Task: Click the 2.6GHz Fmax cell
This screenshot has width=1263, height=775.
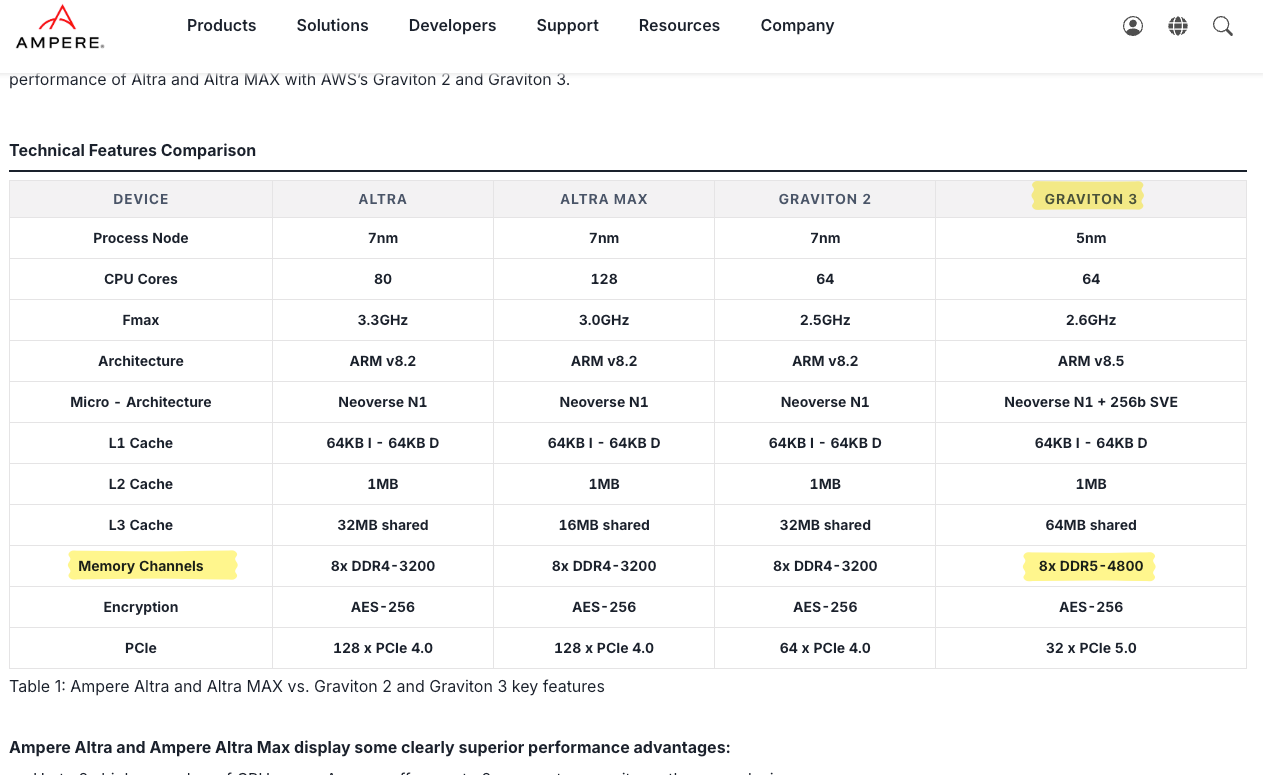Action: click(x=1091, y=320)
